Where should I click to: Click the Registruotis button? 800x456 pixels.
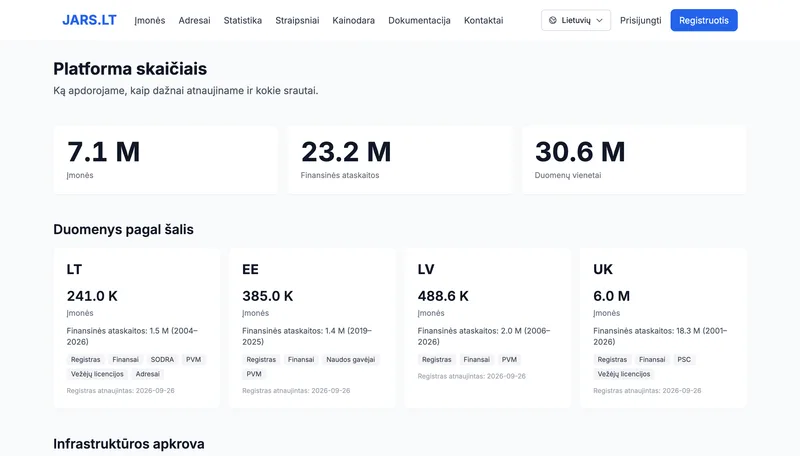704,20
